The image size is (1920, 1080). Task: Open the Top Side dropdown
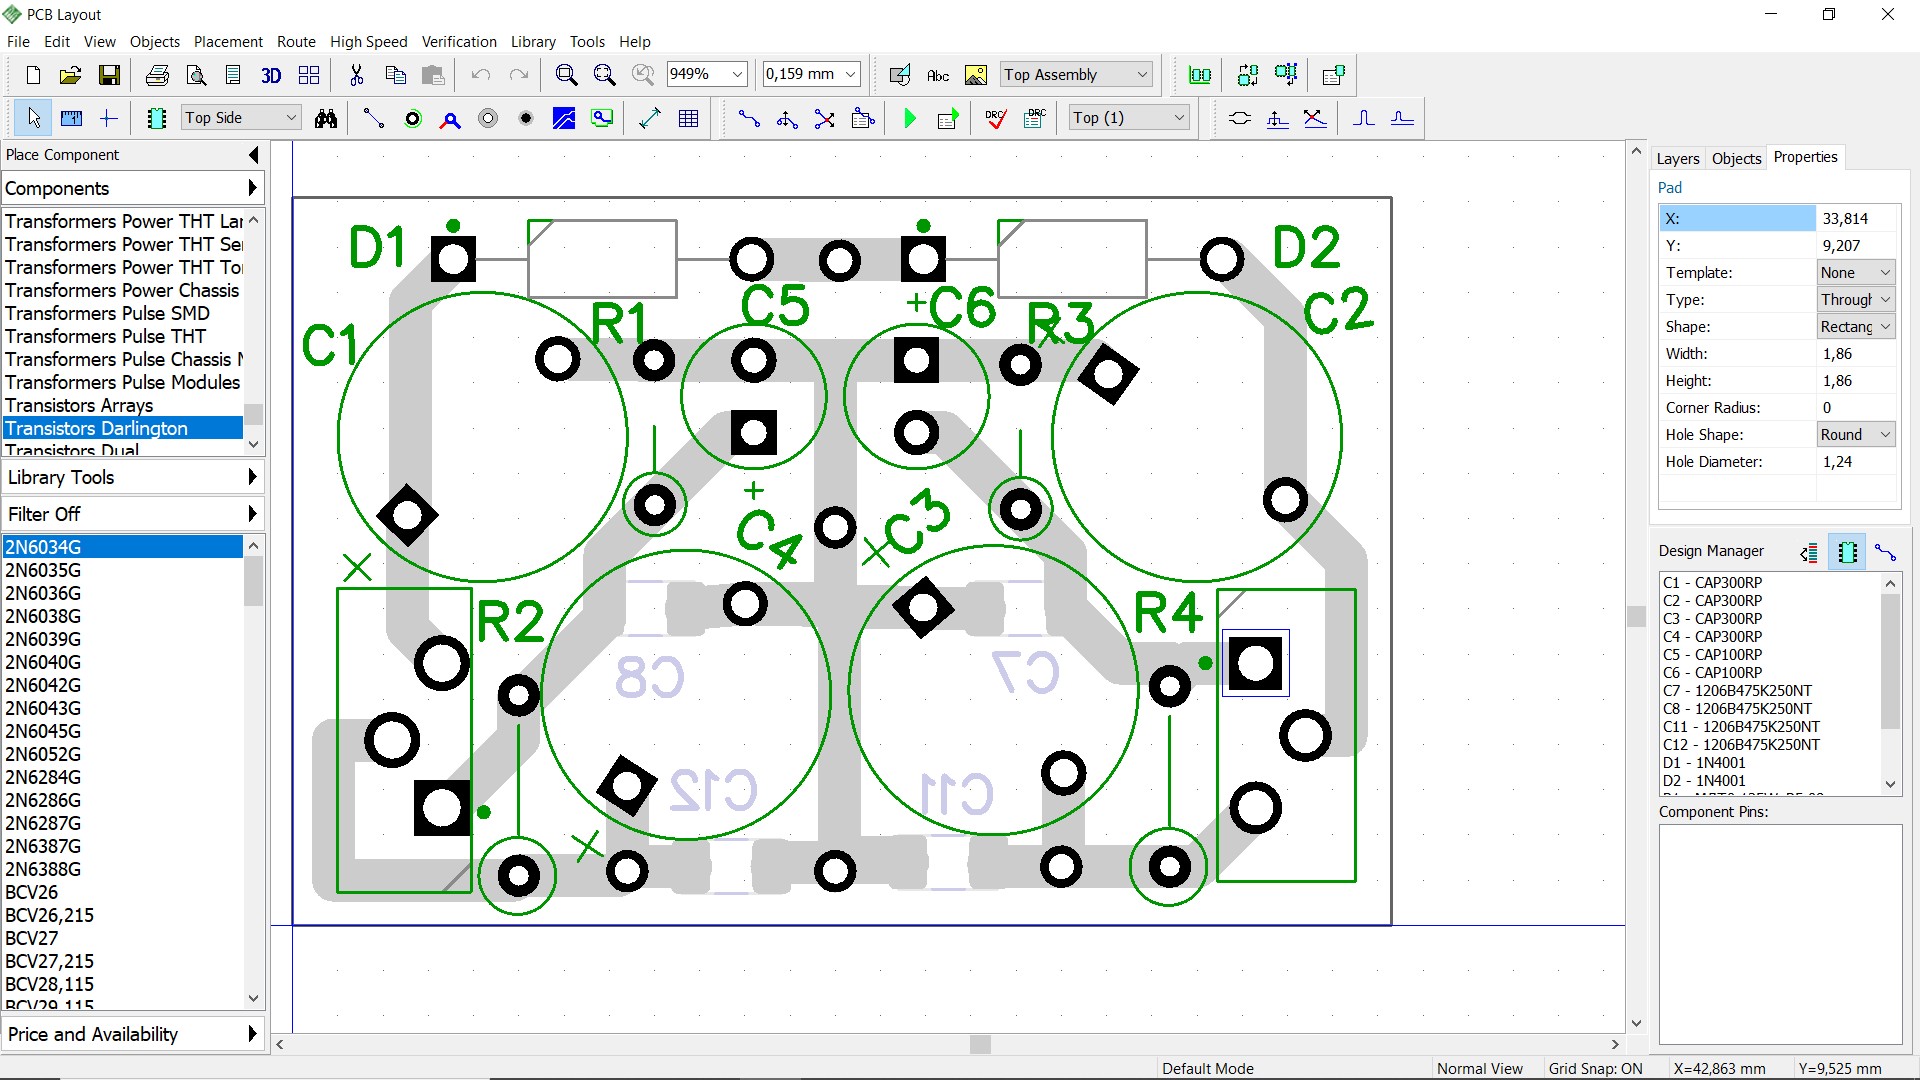coord(241,118)
